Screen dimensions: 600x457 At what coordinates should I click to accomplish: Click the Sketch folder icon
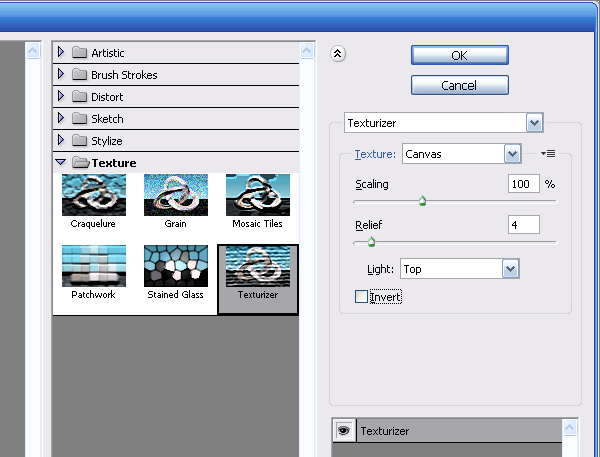click(79, 118)
